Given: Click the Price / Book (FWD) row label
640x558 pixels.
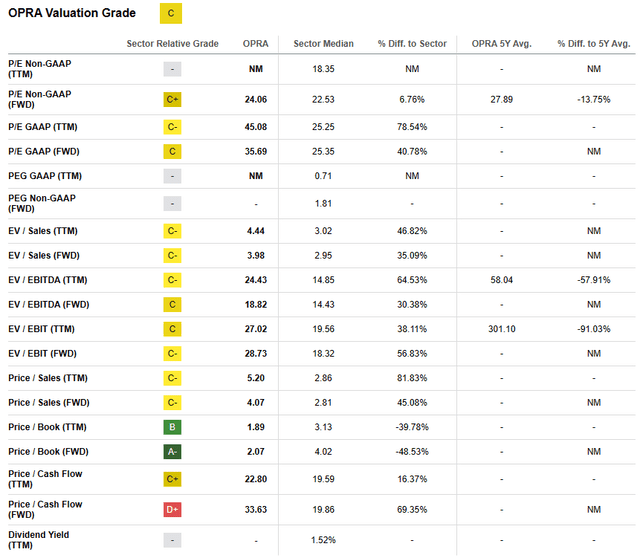Looking at the screenshot, I should point(48,451).
